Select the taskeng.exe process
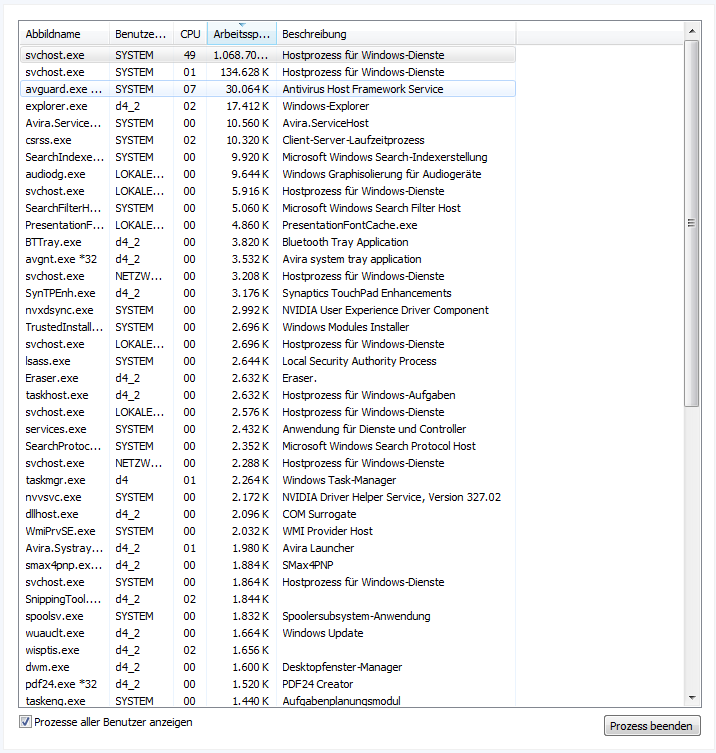Viewport: 716px width, 753px height. (268, 701)
